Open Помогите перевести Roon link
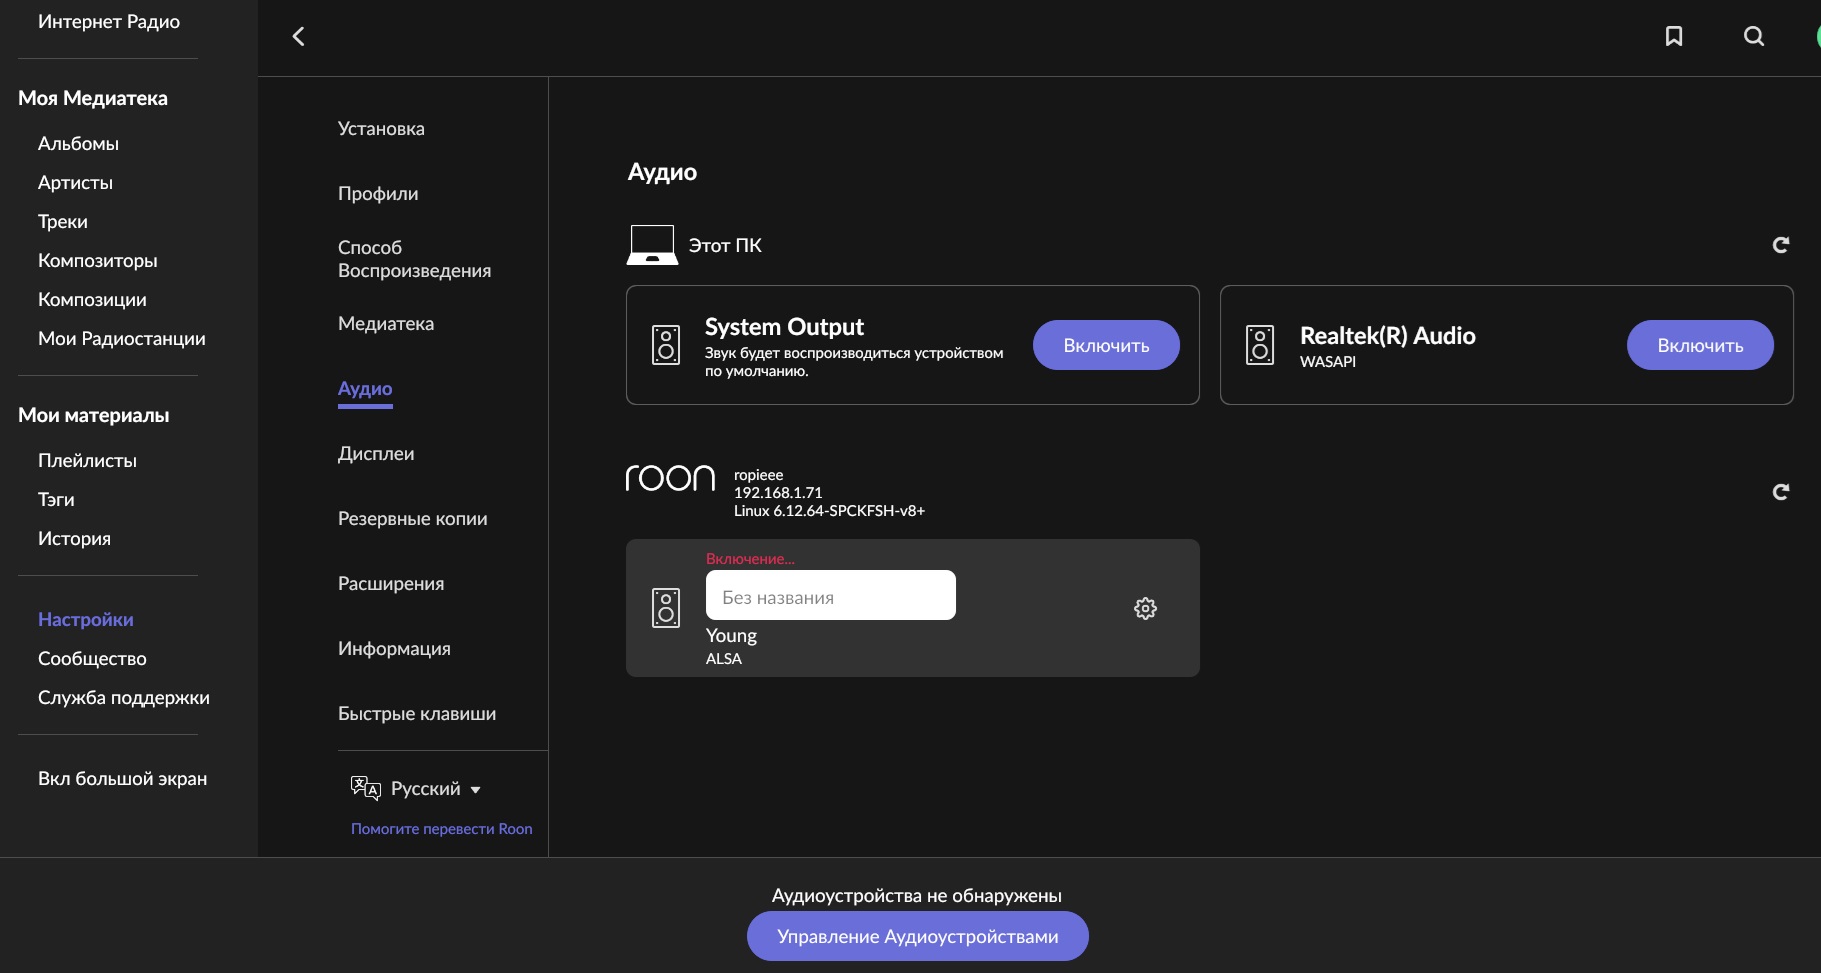 pos(441,829)
